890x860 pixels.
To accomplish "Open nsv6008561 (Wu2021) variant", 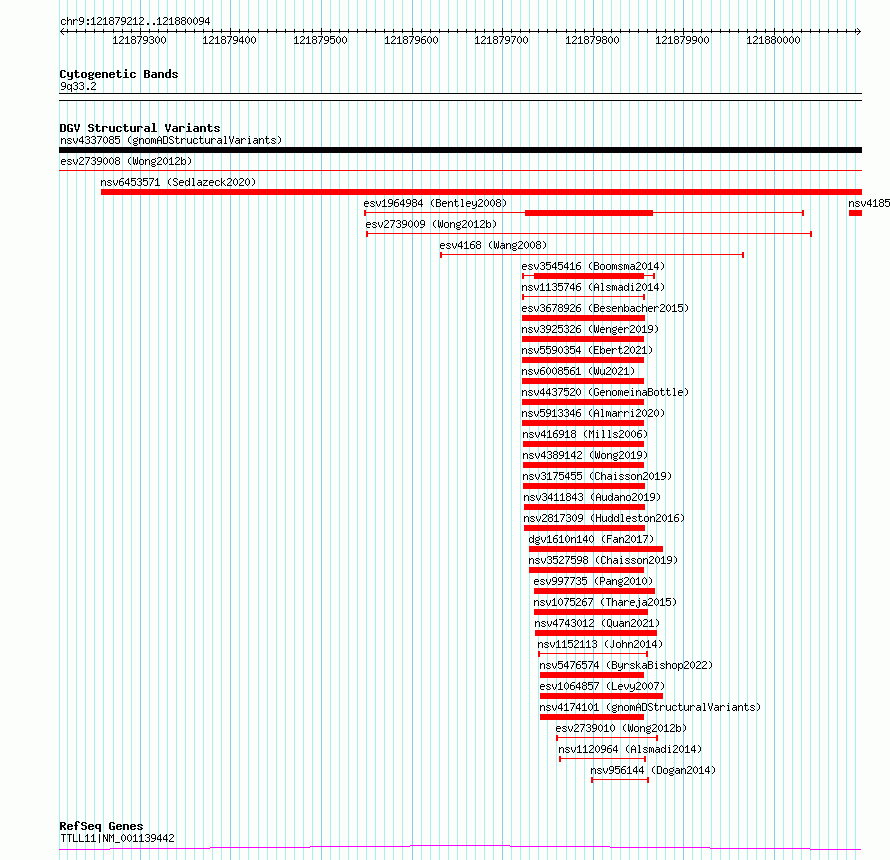I will 578,371.
